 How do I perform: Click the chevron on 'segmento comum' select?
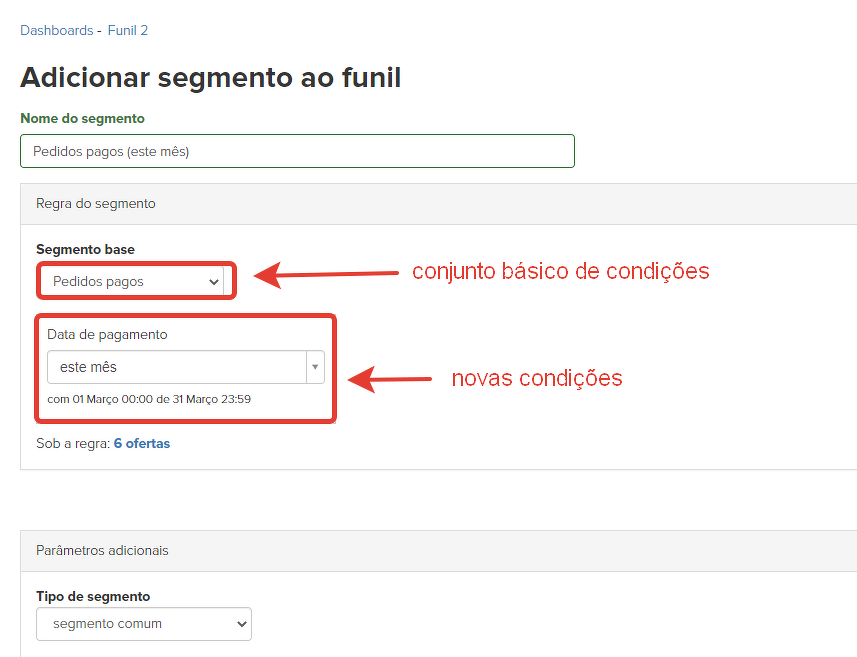coord(240,624)
